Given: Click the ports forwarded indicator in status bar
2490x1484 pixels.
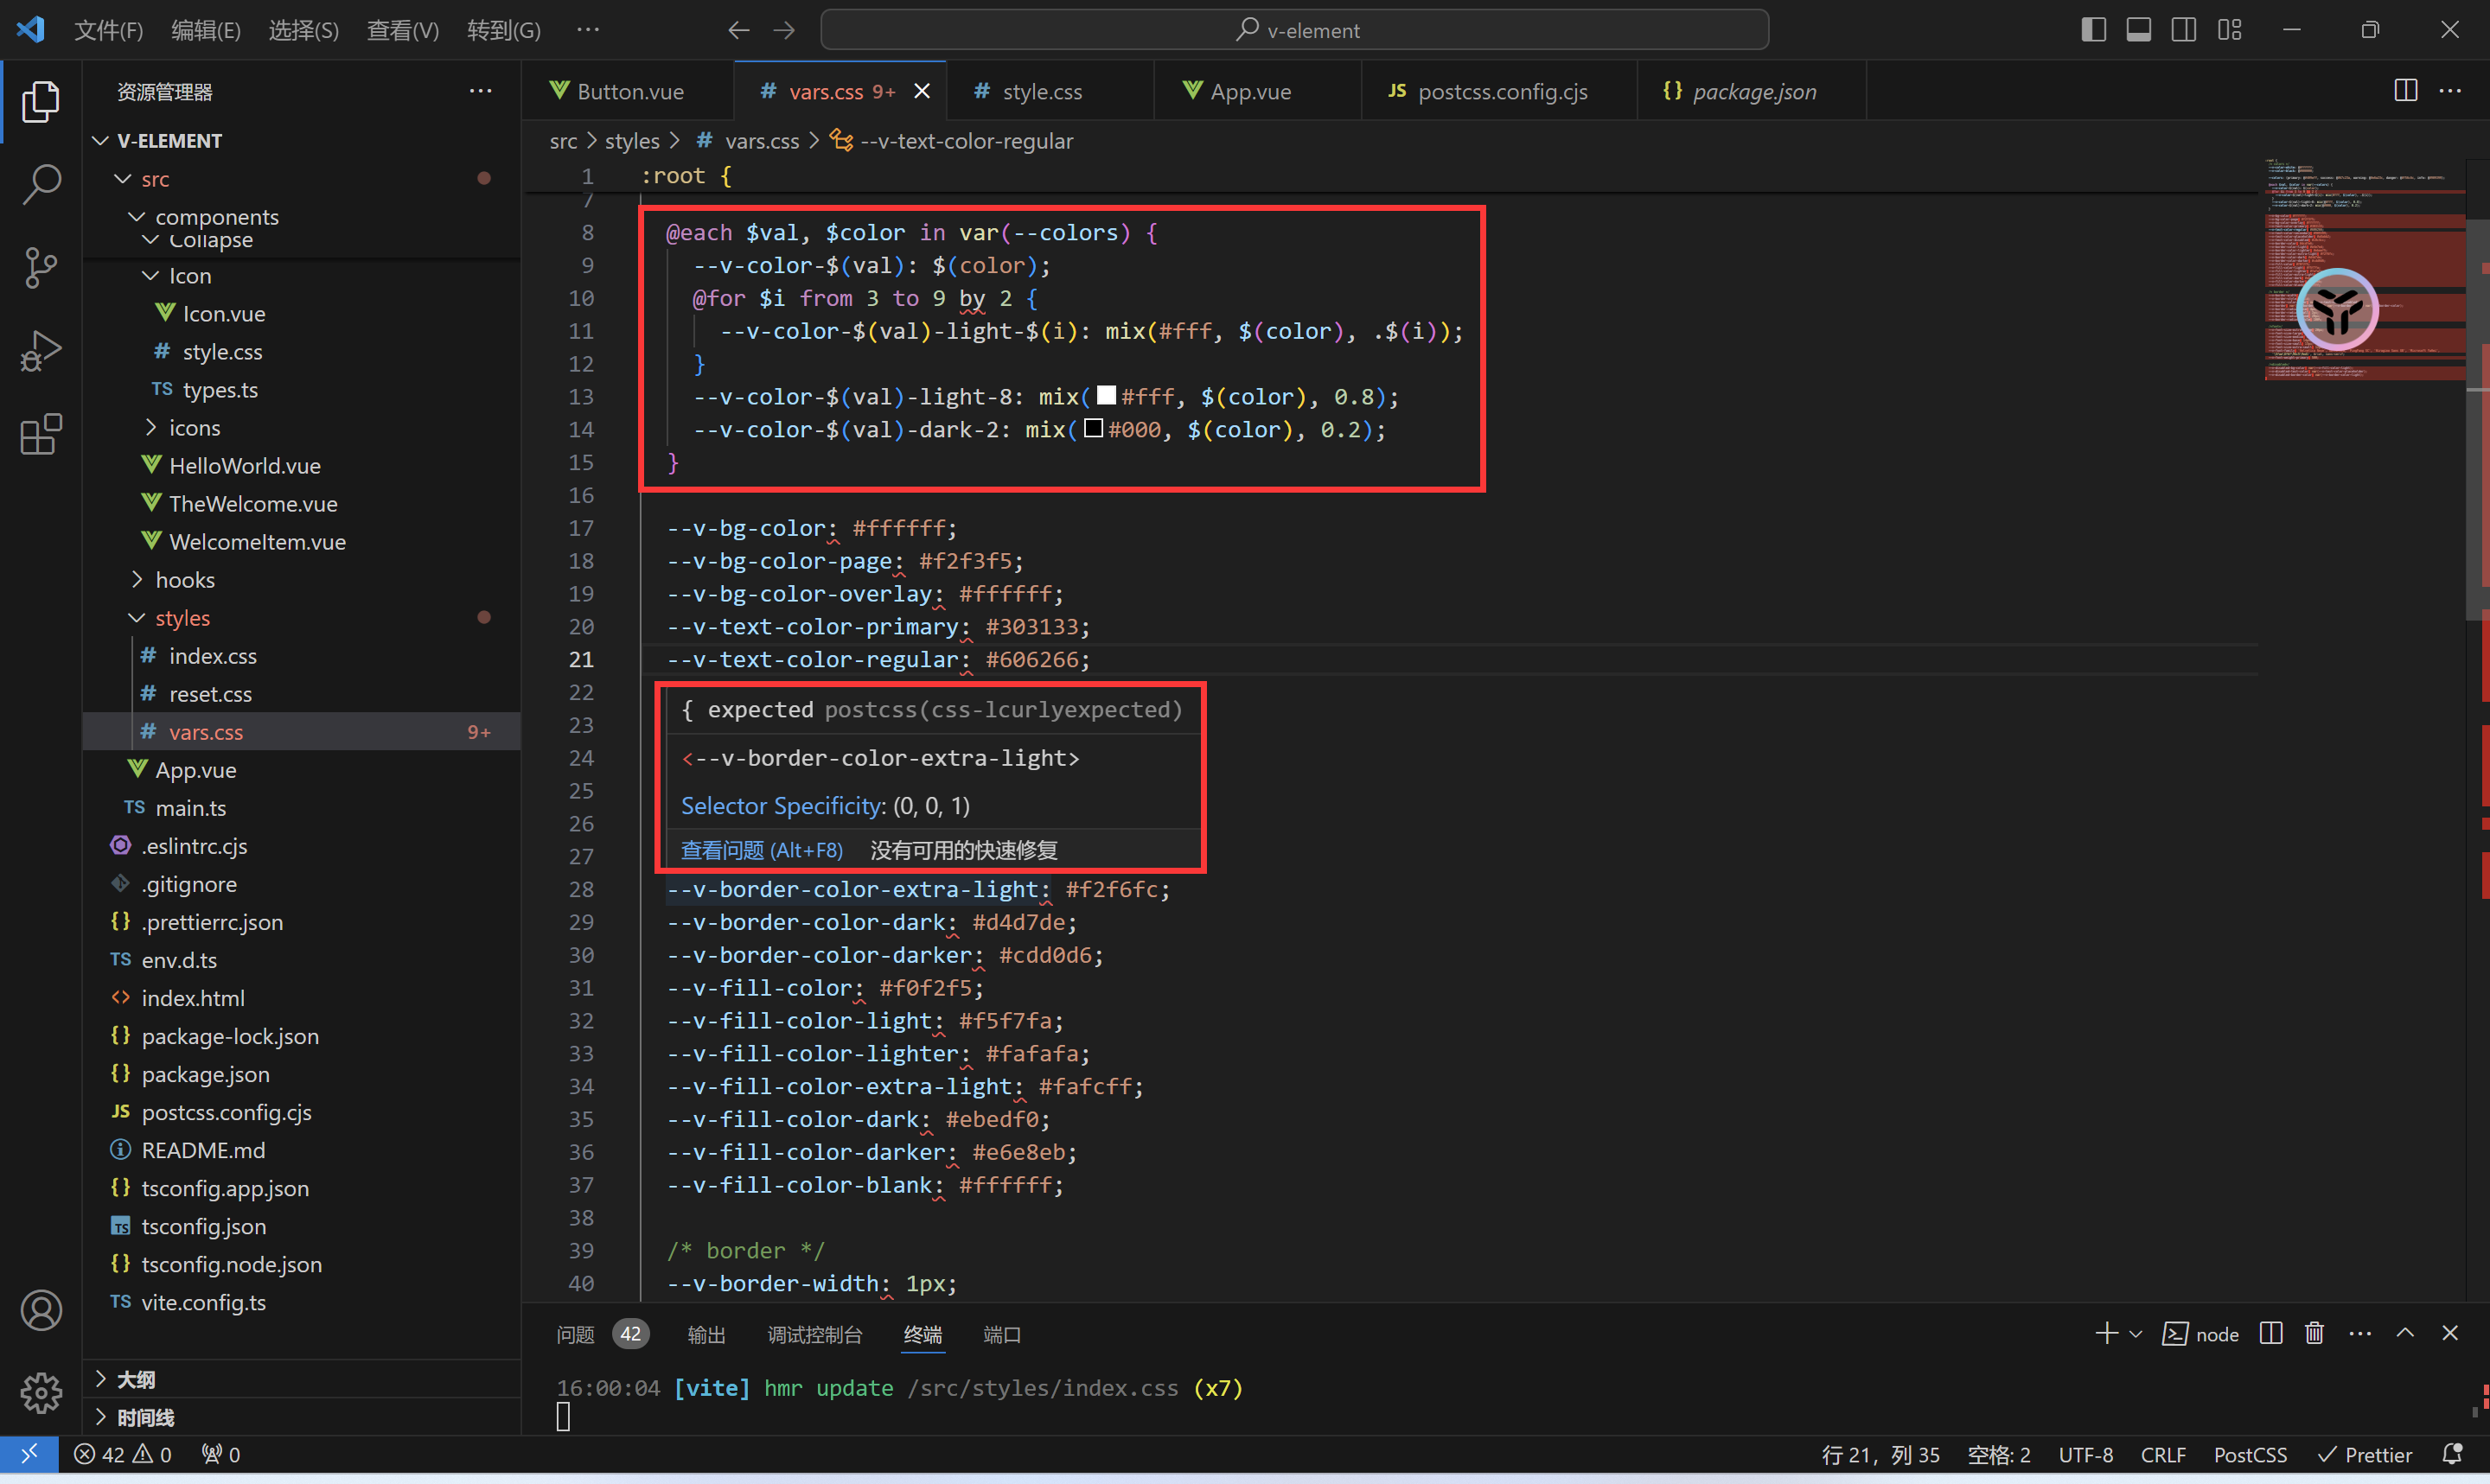Looking at the screenshot, I should [x=221, y=1454].
